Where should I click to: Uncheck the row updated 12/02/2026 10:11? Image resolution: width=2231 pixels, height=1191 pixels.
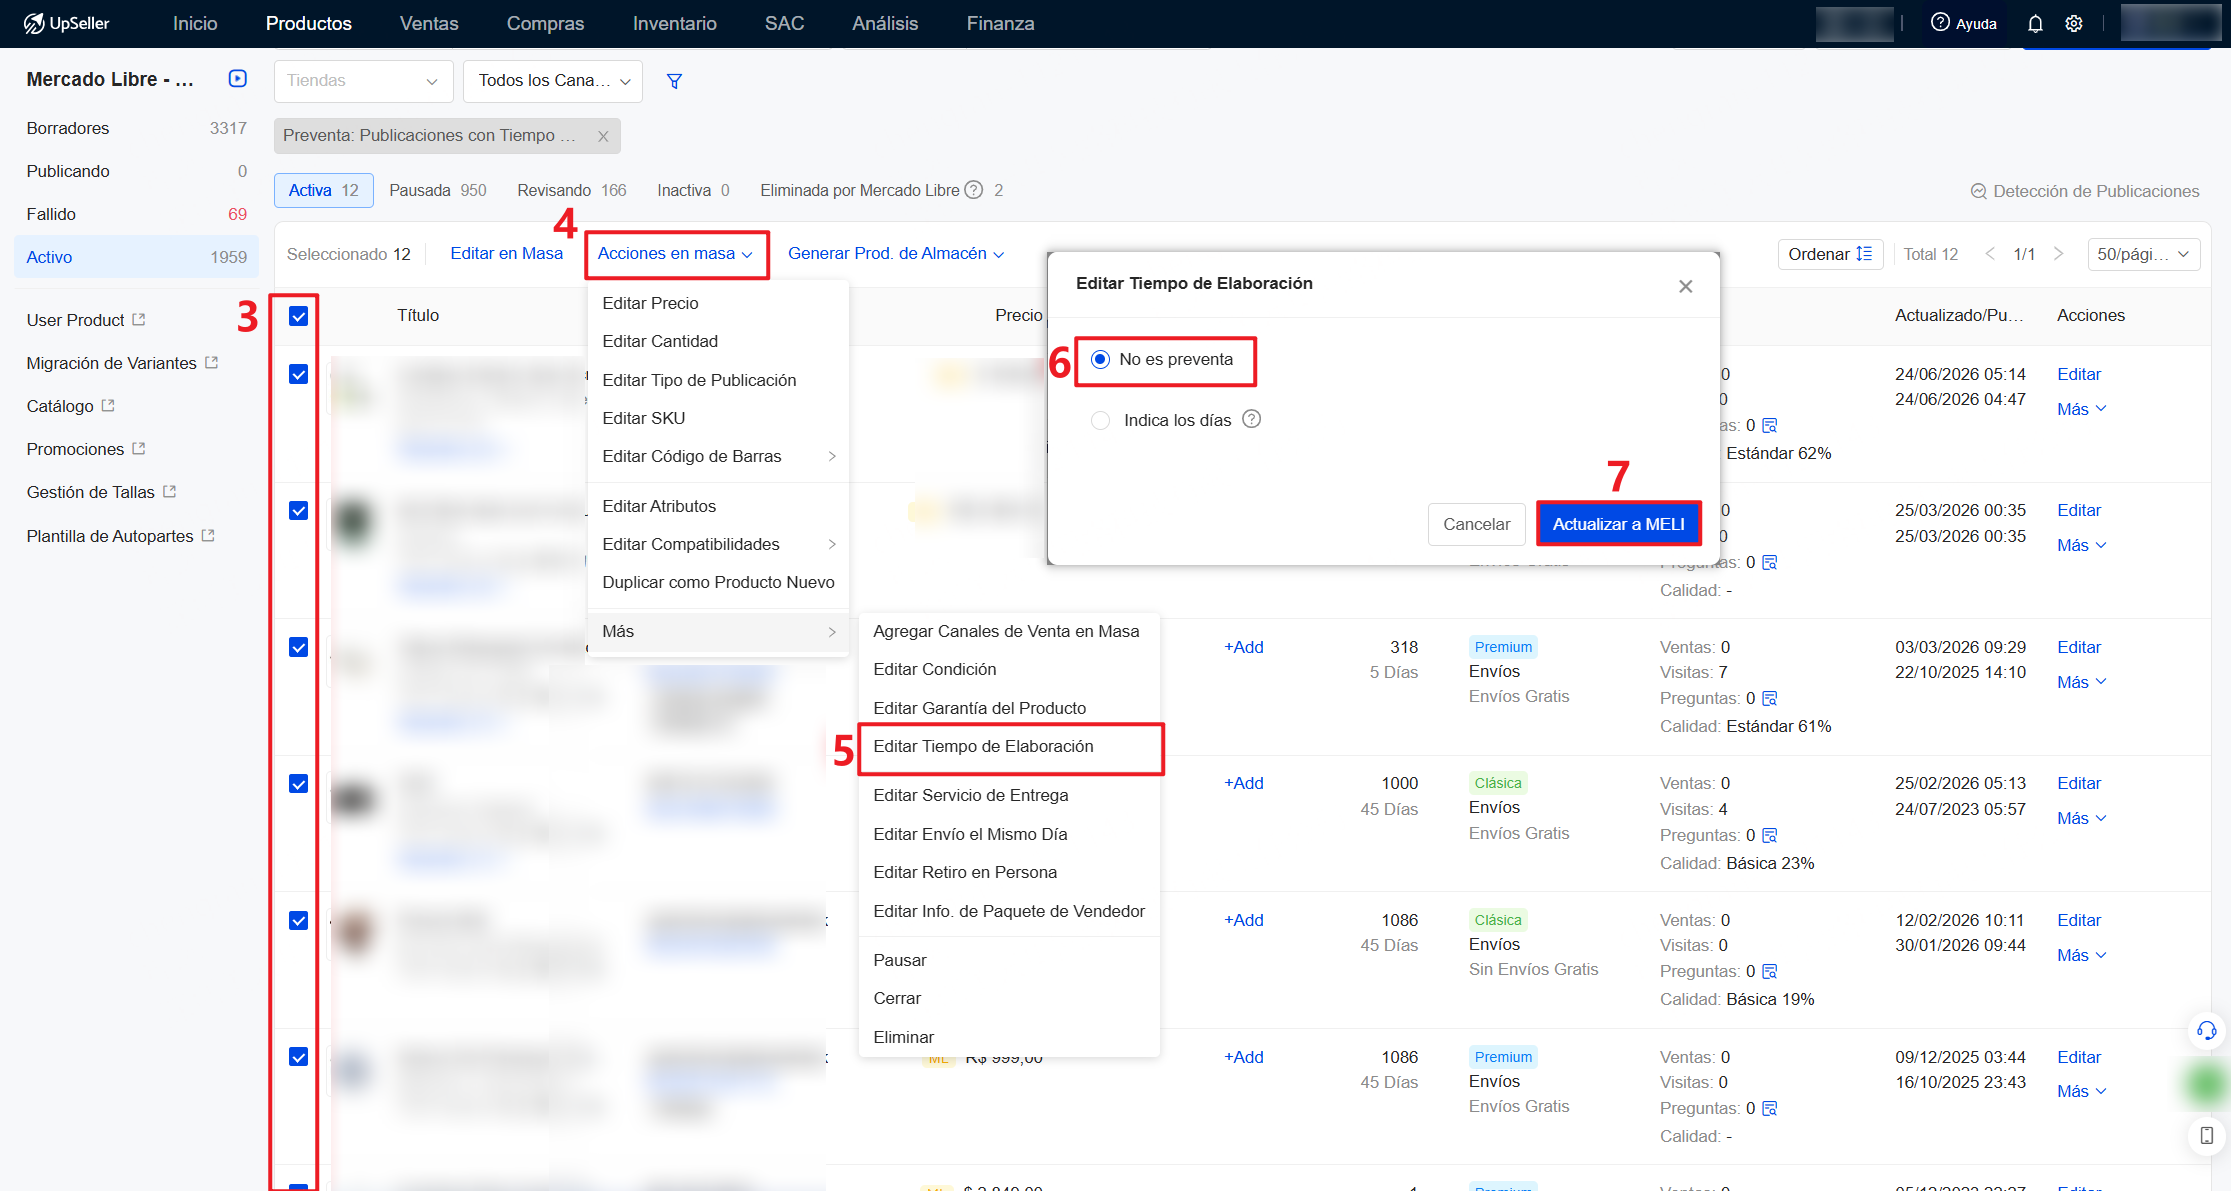298,920
